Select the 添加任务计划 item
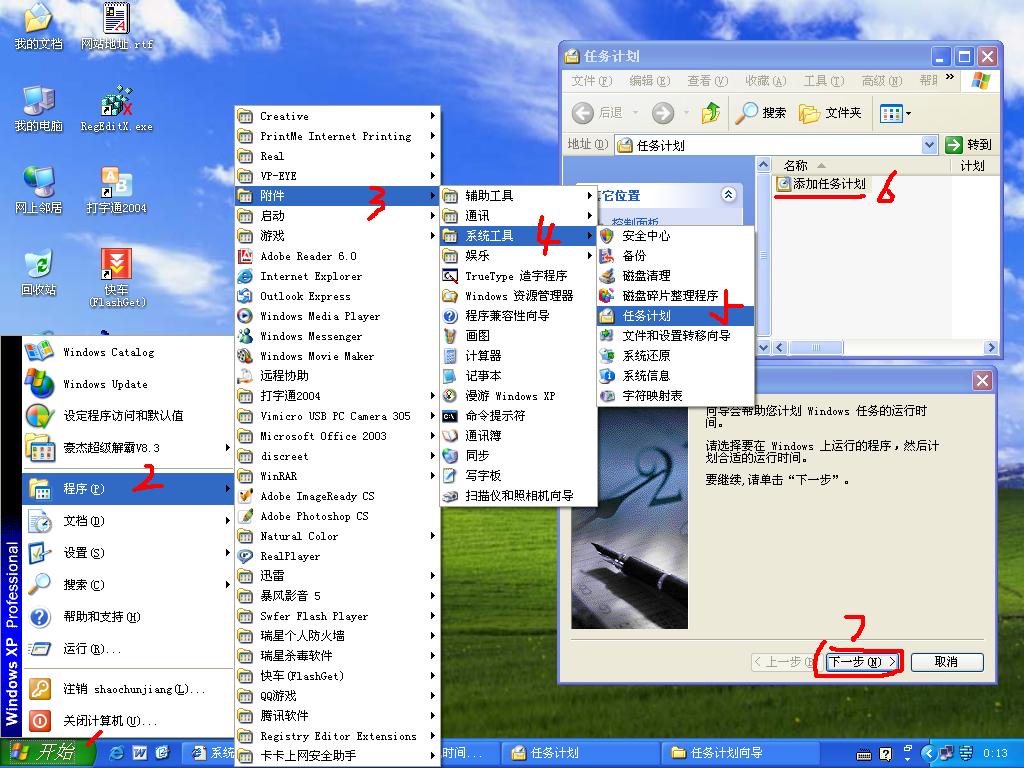This screenshot has height=768, width=1024. [x=821, y=184]
